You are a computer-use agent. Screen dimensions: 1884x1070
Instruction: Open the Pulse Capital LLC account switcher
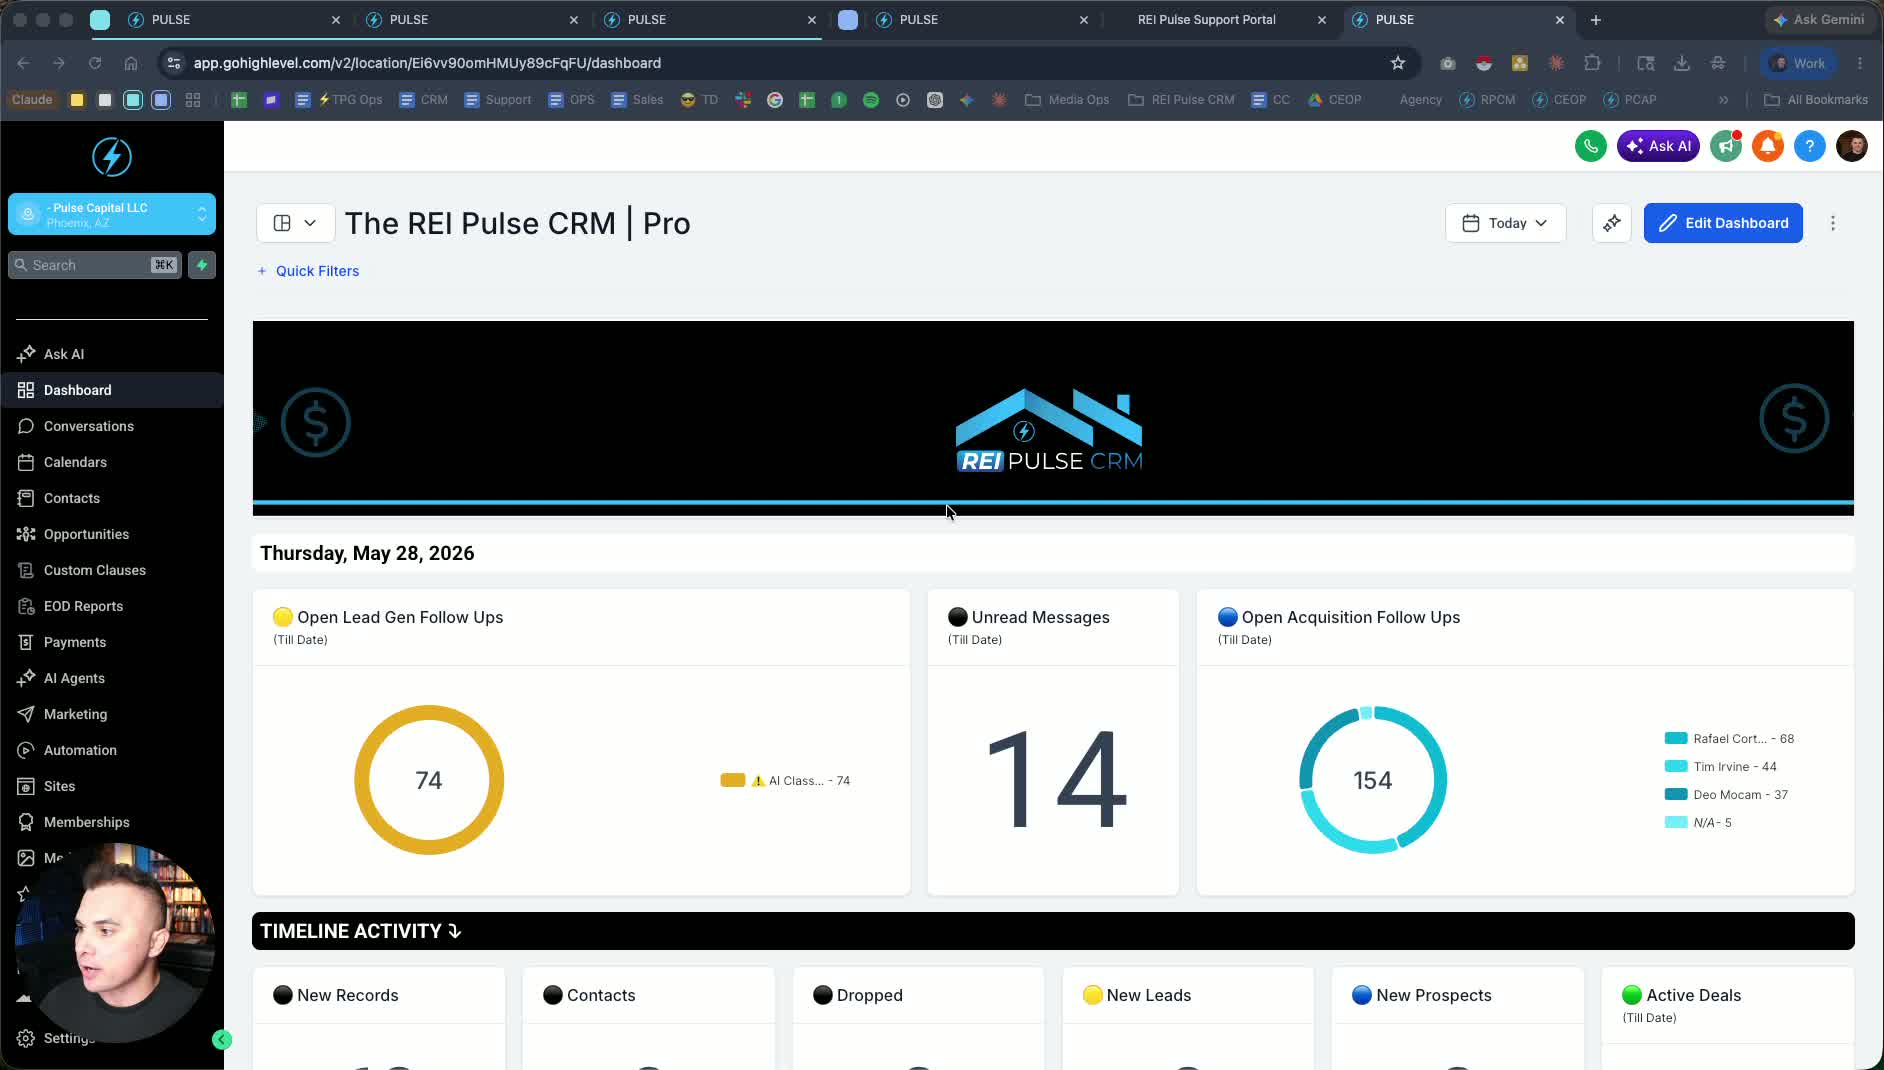(112, 214)
